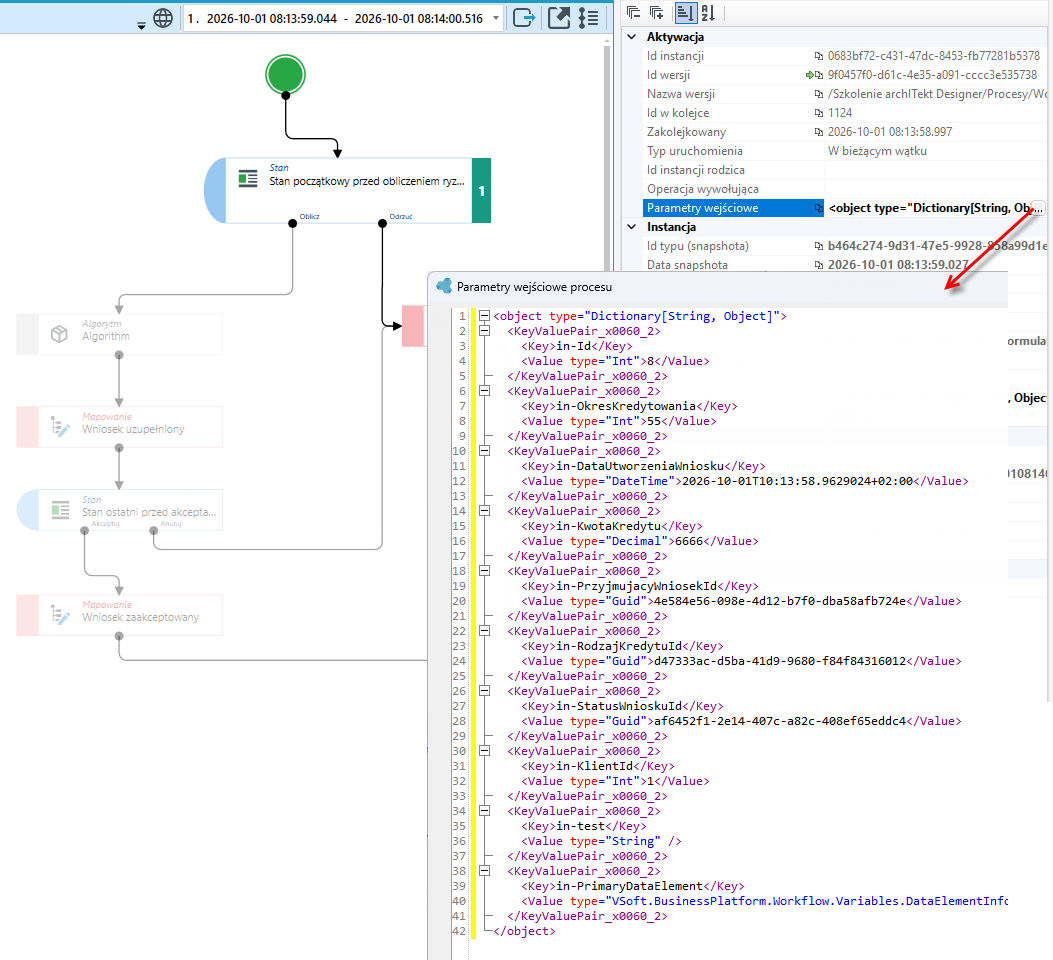Select the 'Stan początkowy przed obliczeniem' state node

pos(348,191)
